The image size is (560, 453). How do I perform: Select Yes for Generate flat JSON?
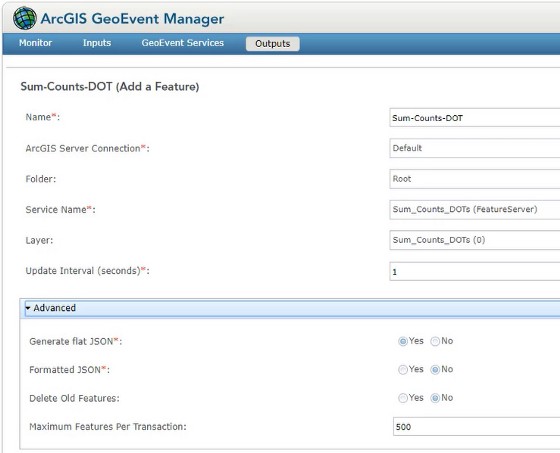tap(402, 342)
